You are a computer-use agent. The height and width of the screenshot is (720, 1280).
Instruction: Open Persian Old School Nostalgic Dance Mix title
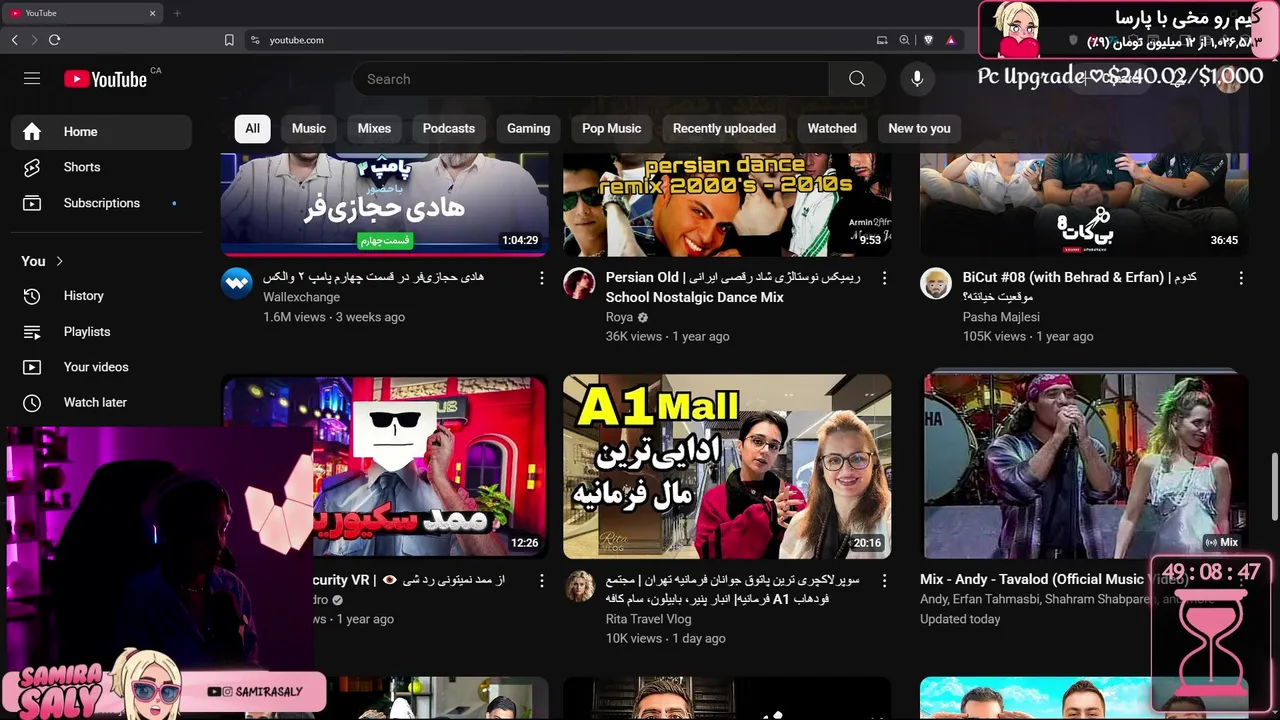click(x=733, y=287)
